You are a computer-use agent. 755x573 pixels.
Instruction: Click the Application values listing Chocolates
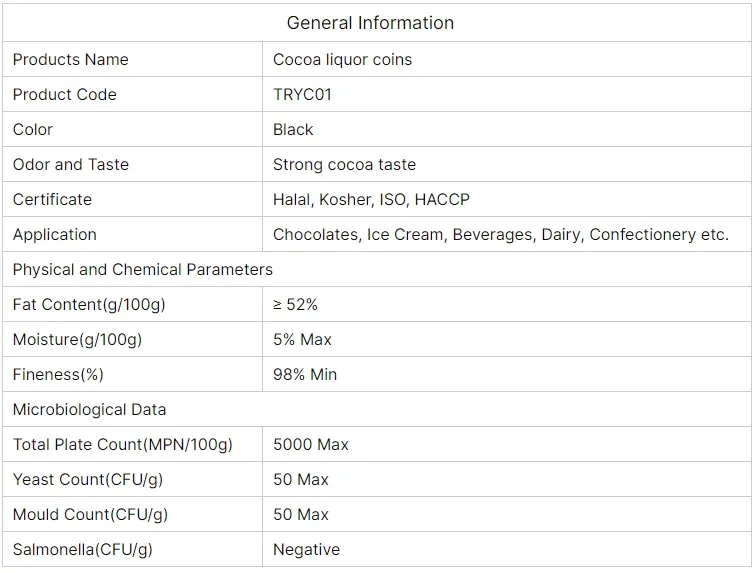click(x=500, y=235)
